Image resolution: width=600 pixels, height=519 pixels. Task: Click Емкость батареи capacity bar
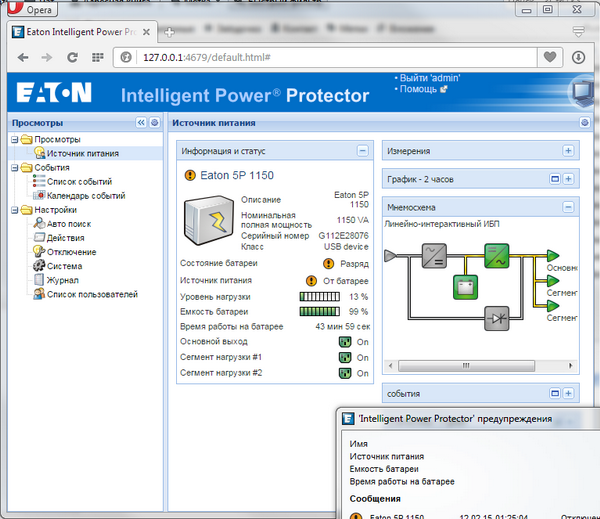tap(320, 312)
